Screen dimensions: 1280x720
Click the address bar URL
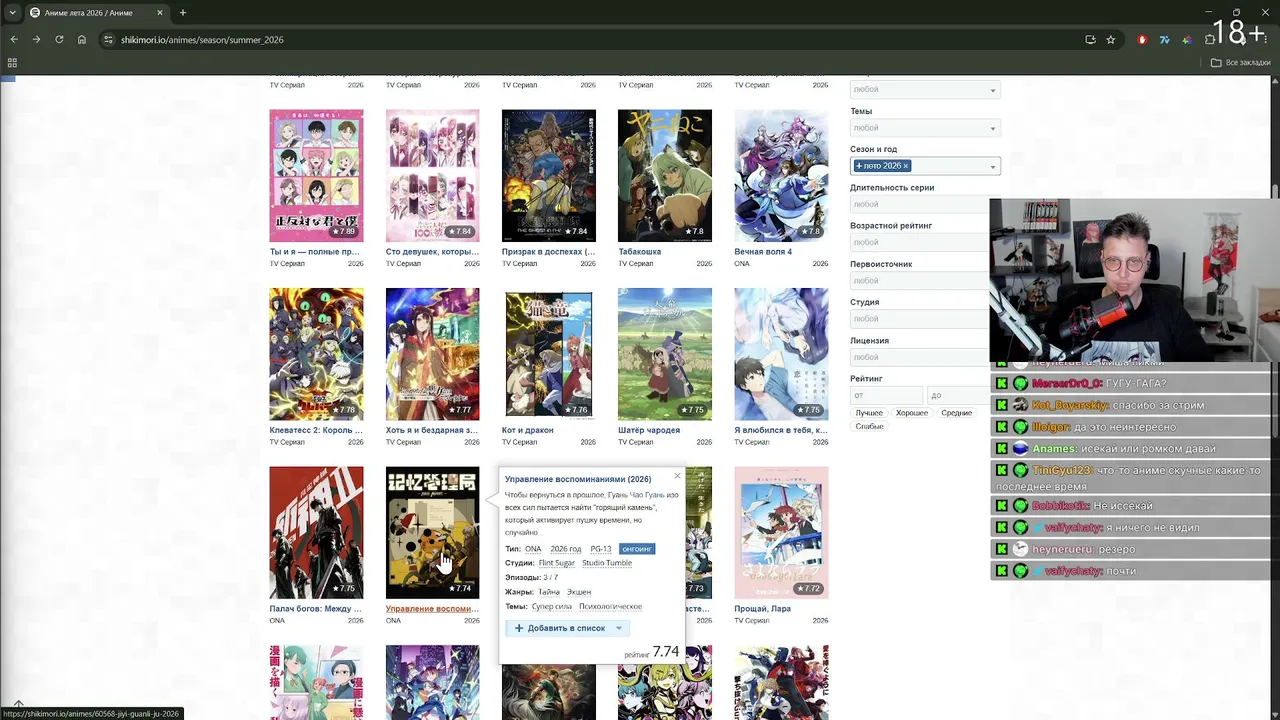point(202,40)
